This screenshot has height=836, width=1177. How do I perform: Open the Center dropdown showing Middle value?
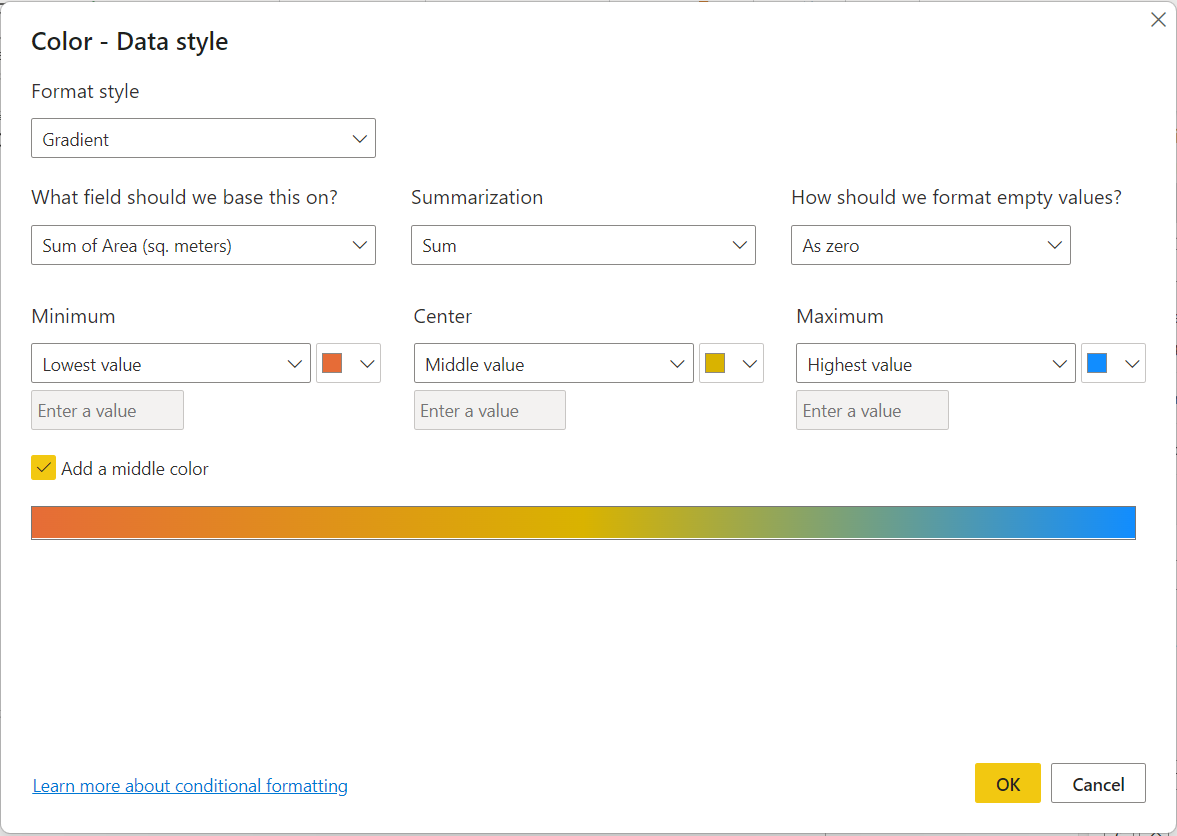pyautogui.click(x=553, y=363)
